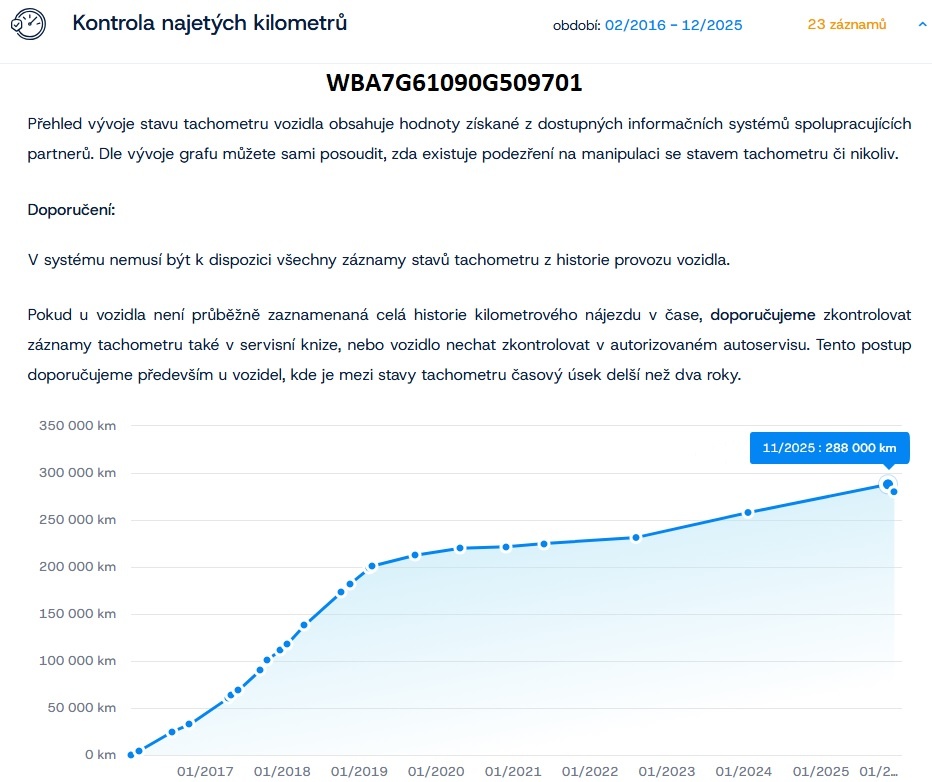Click the highlighted 11/2025 data point

coord(887,485)
